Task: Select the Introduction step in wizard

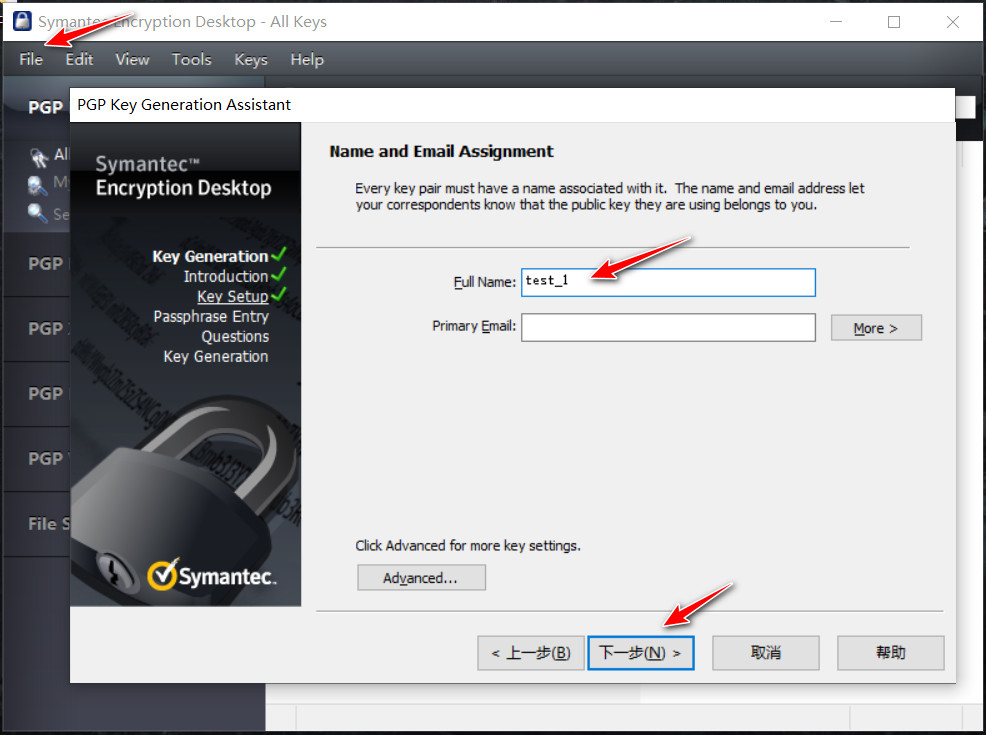Action: (x=226, y=276)
